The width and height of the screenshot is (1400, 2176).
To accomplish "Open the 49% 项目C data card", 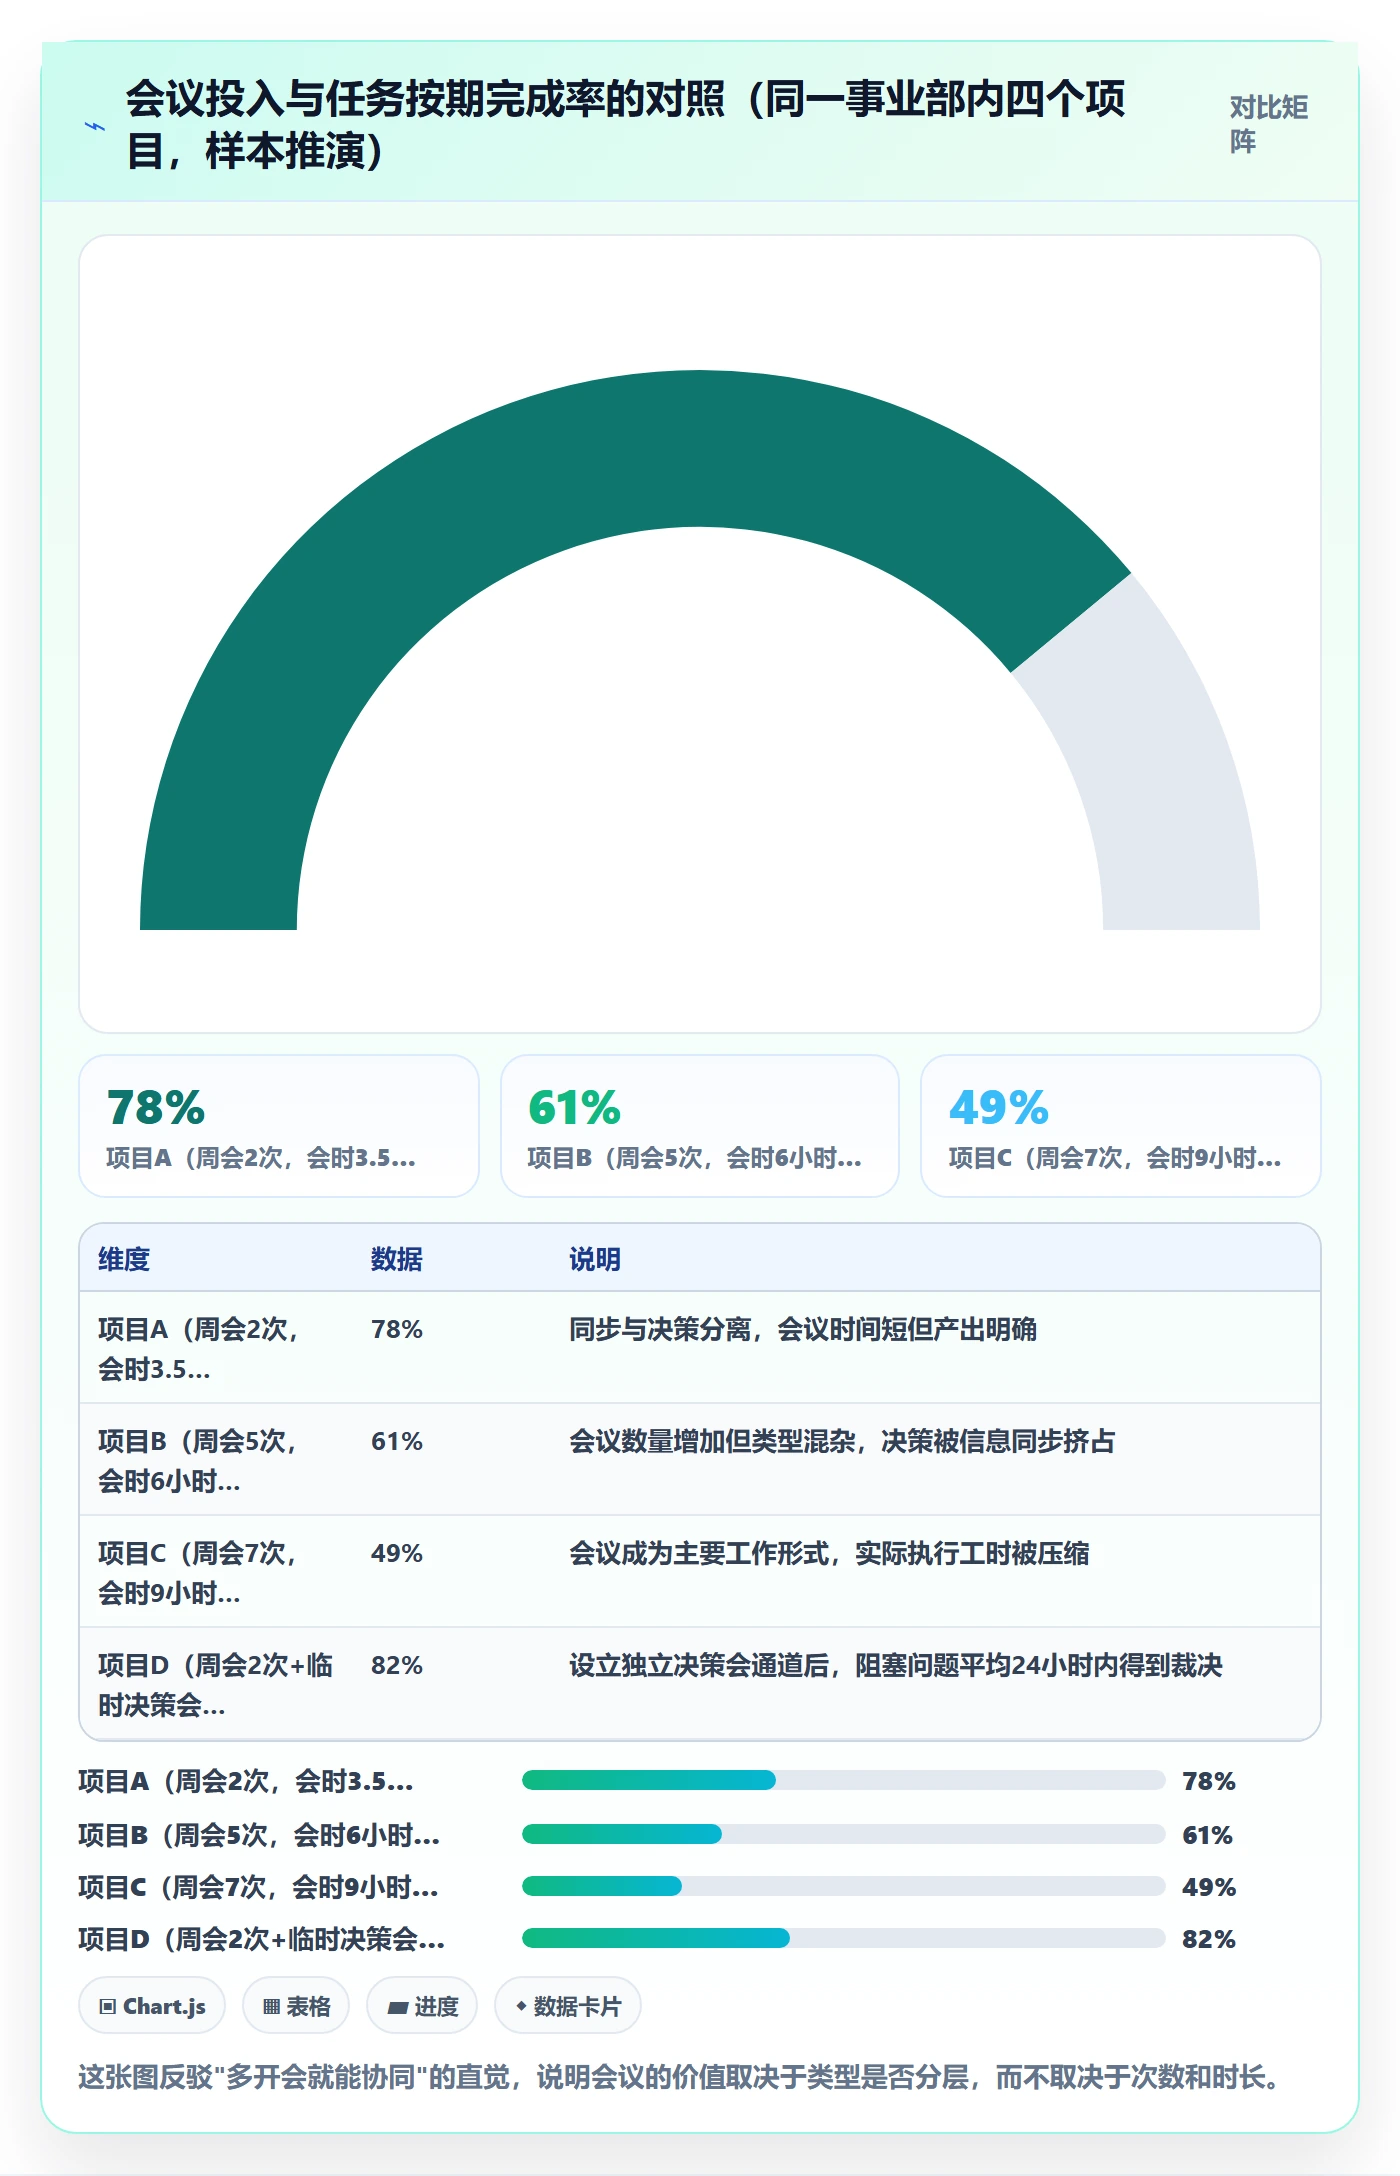I will tap(1121, 1126).
